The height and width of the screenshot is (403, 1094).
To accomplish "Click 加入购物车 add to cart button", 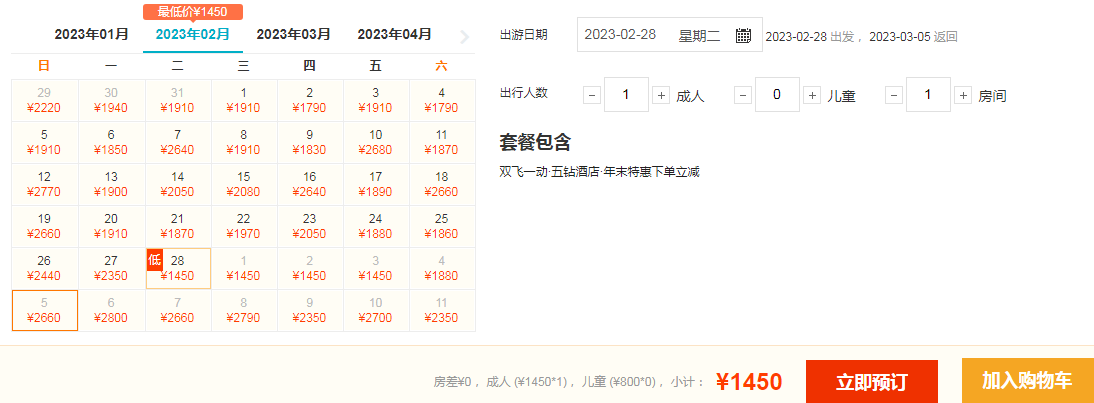I will [x=1027, y=381].
